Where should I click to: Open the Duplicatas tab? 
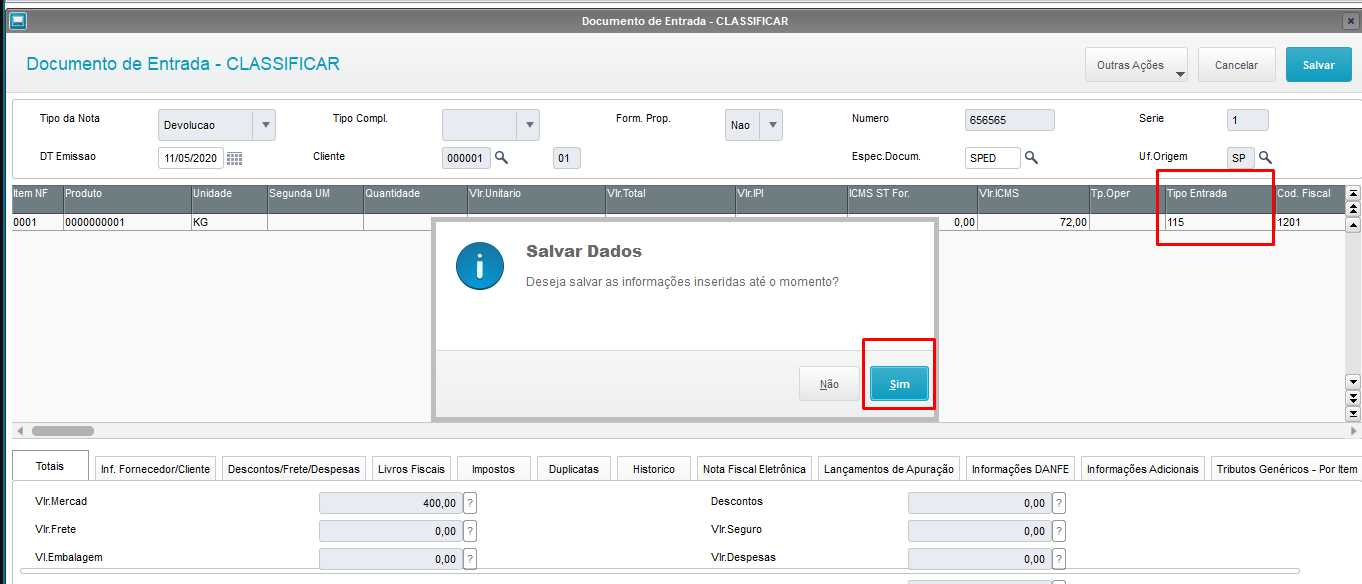coord(574,469)
